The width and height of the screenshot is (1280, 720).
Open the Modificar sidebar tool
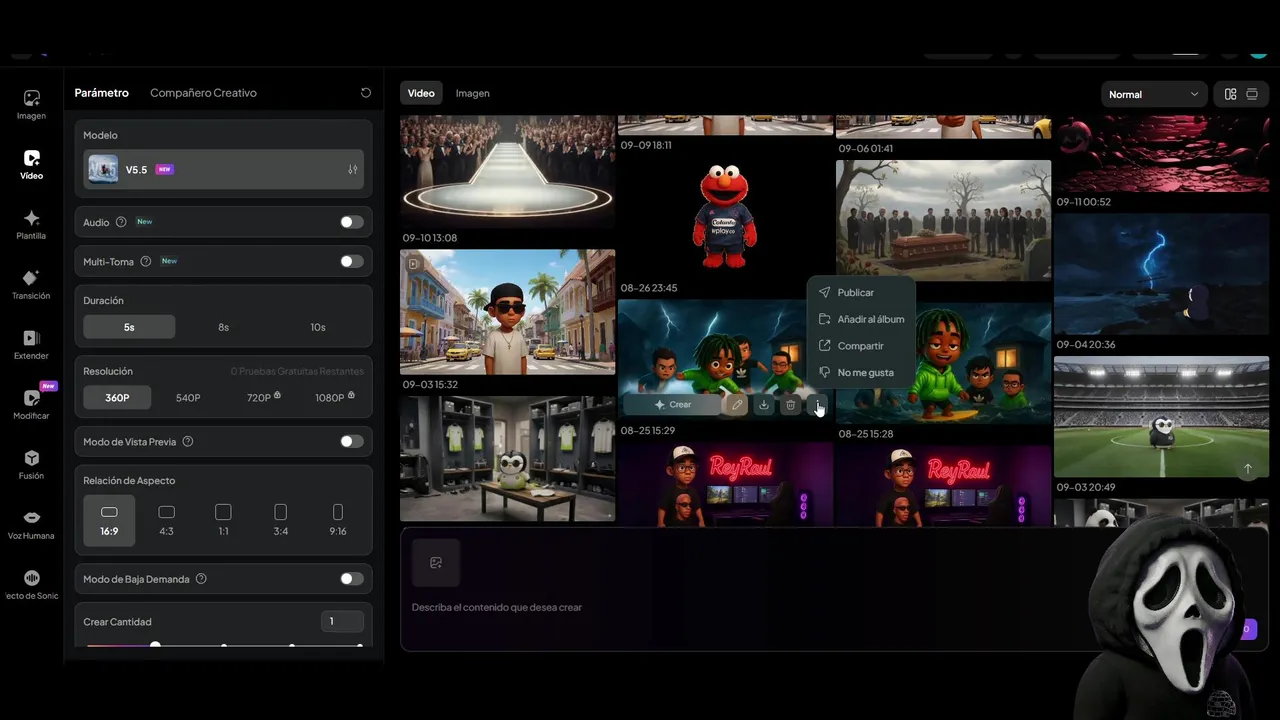tap(31, 404)
